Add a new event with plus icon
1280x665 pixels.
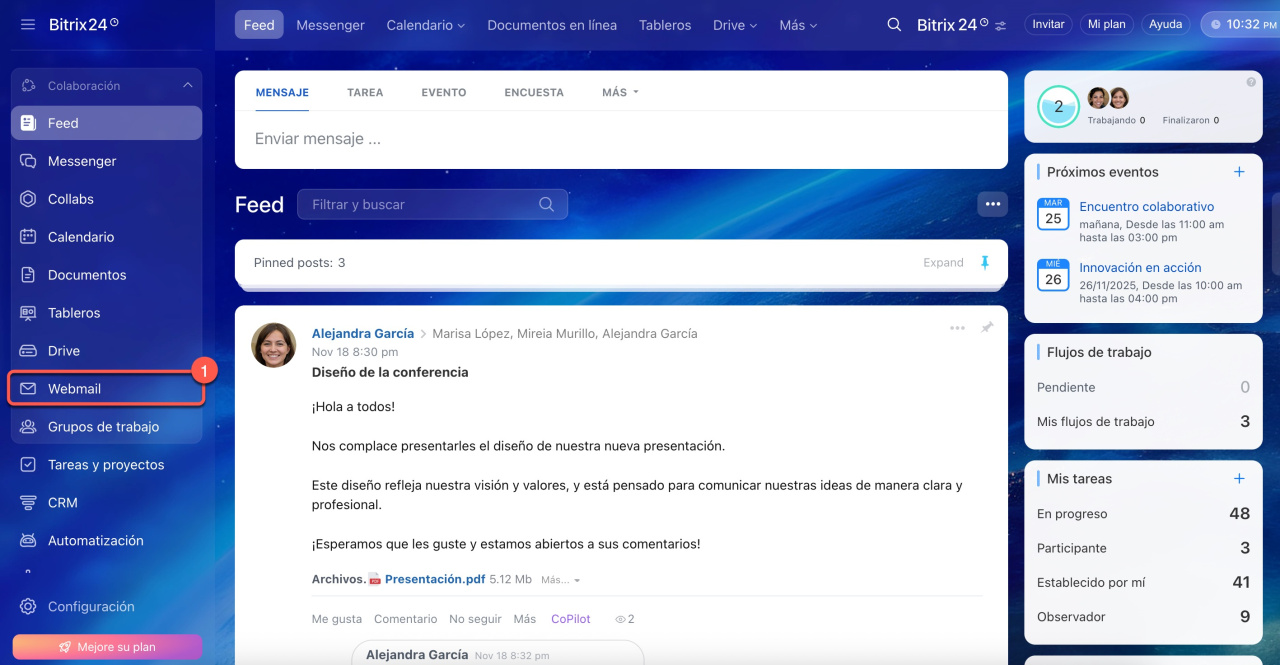pyautogui.click(x=1239, y=172)
